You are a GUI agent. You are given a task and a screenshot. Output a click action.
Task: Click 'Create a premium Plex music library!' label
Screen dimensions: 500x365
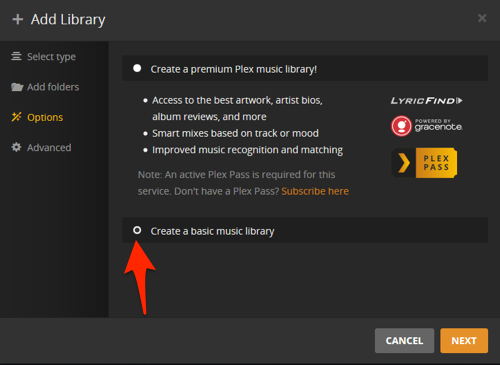pos(233,69)
